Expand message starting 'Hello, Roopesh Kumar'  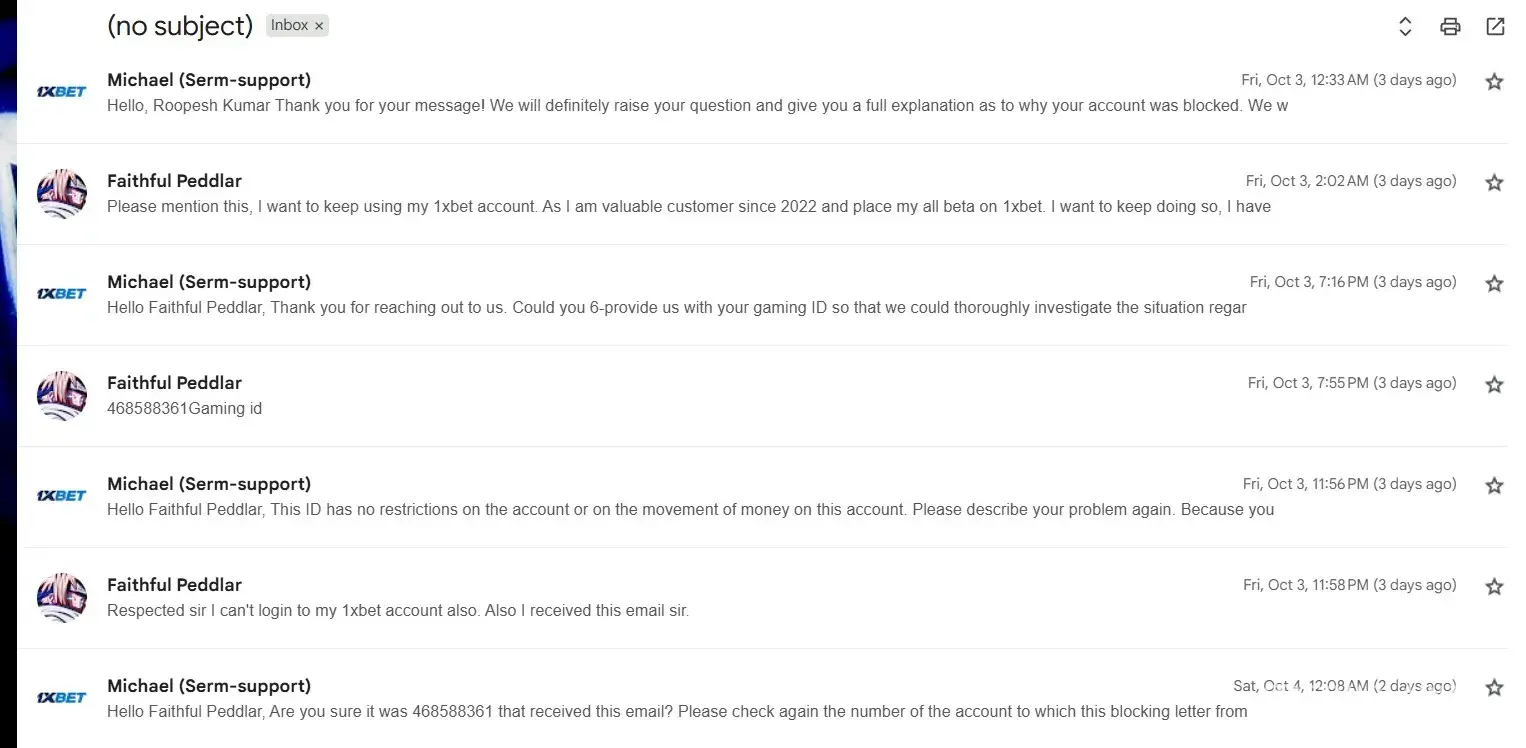[x=697, y=106]
